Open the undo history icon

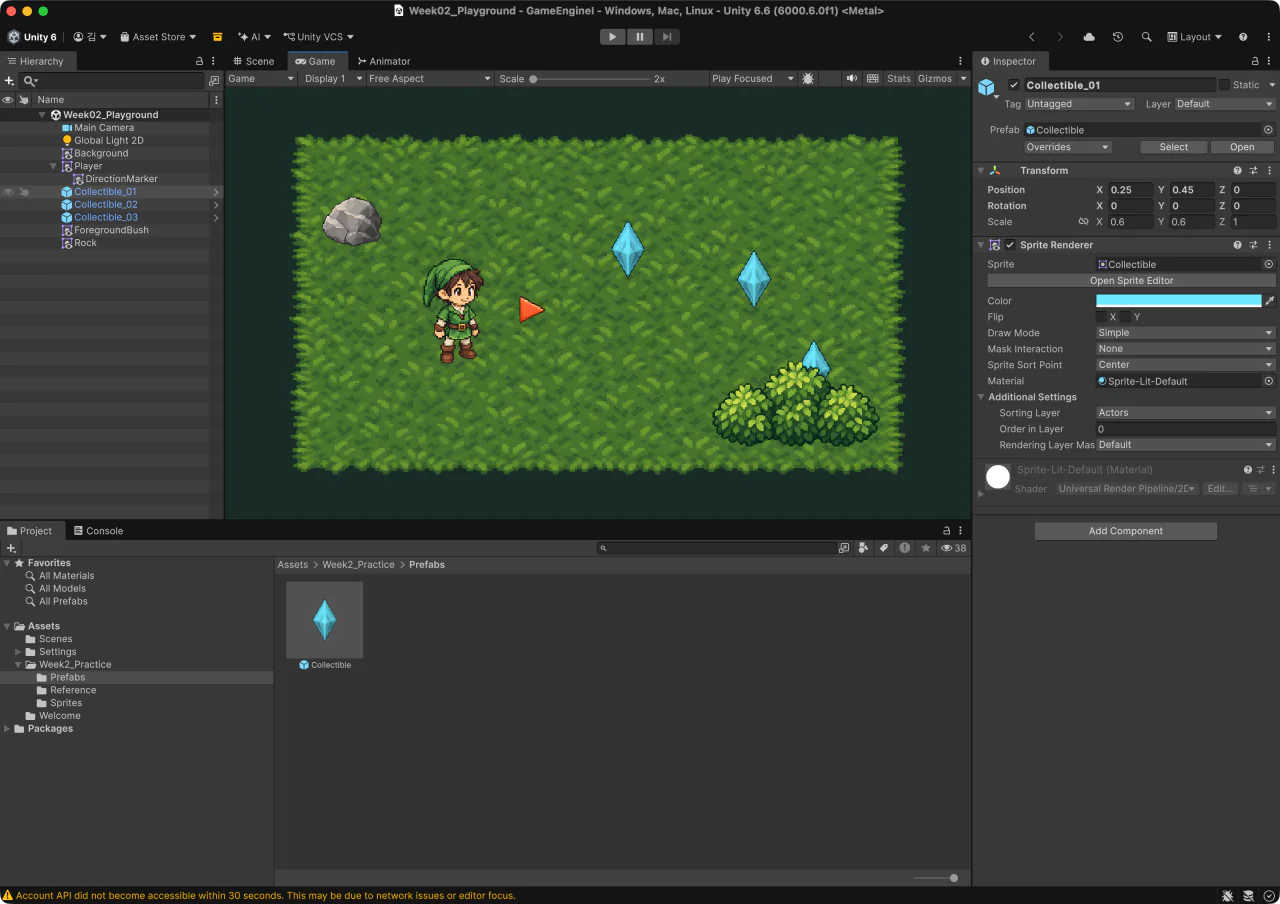[1118, 37]
